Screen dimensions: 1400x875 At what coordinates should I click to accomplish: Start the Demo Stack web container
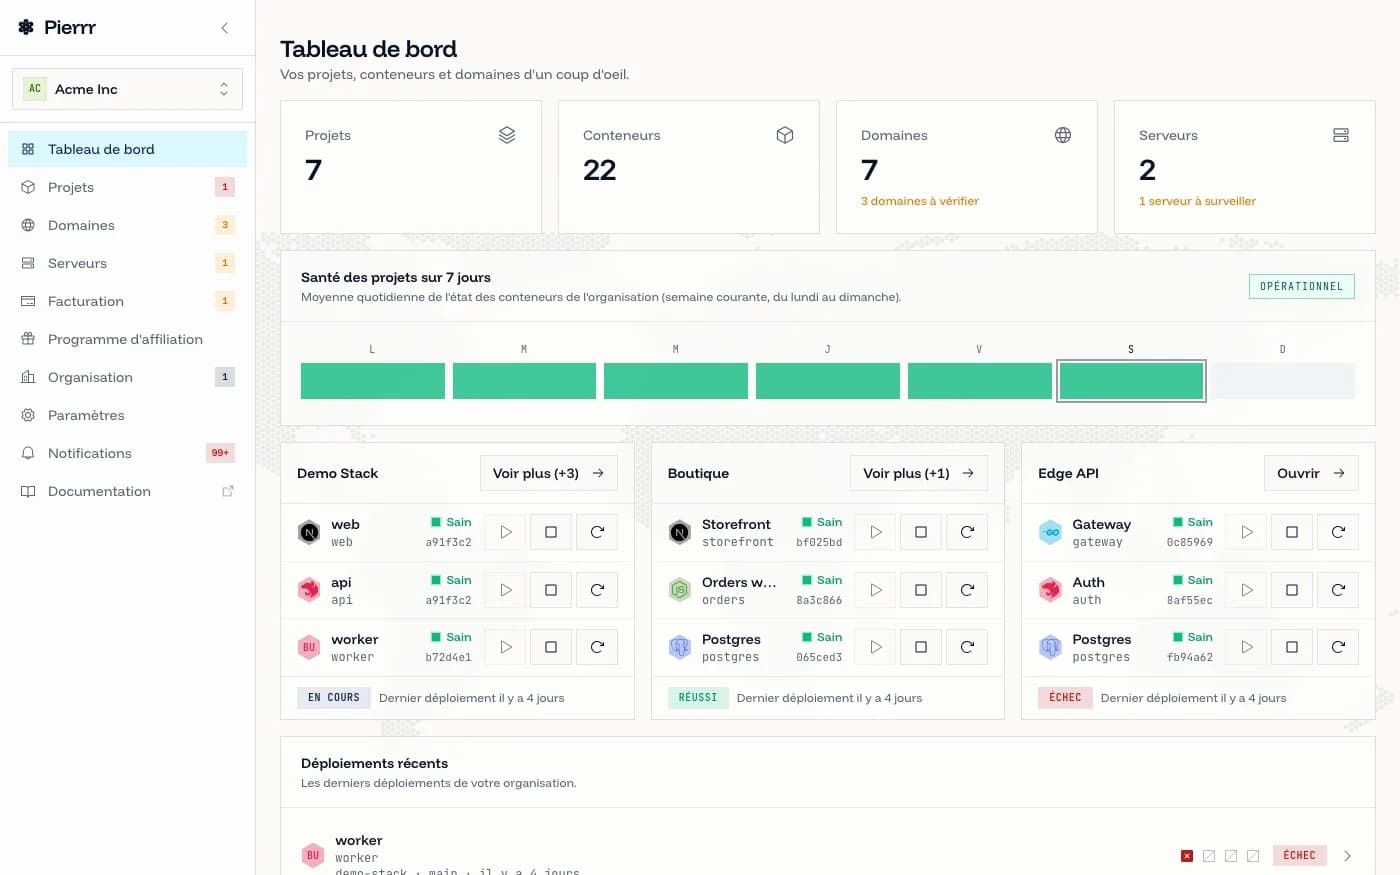click(506, 532)
